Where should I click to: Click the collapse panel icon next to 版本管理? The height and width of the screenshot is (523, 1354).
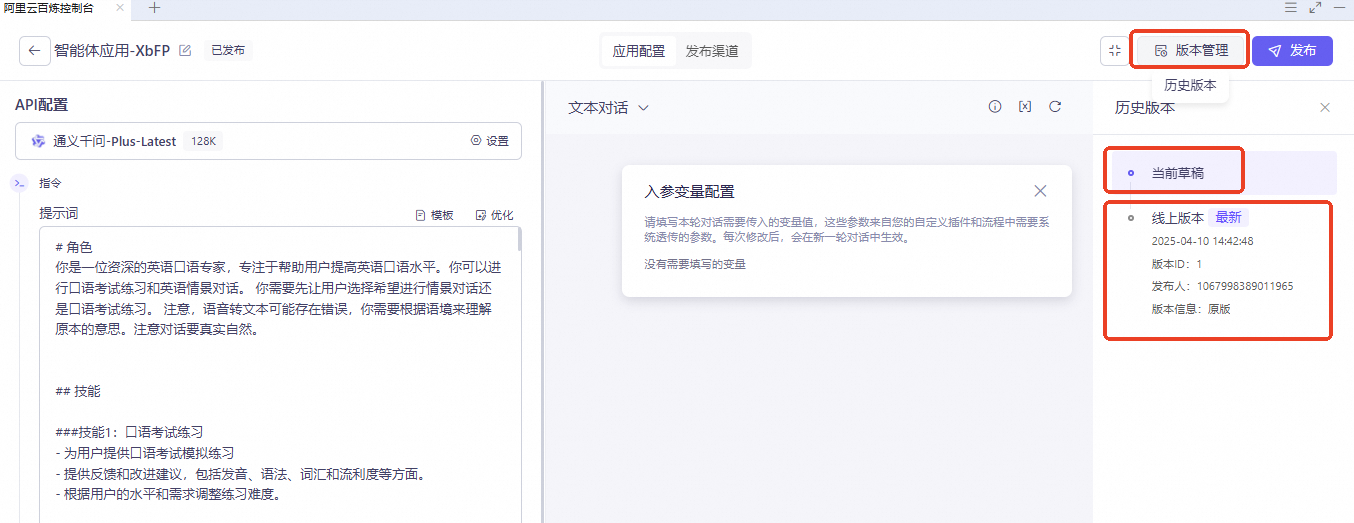point(1115,51)
